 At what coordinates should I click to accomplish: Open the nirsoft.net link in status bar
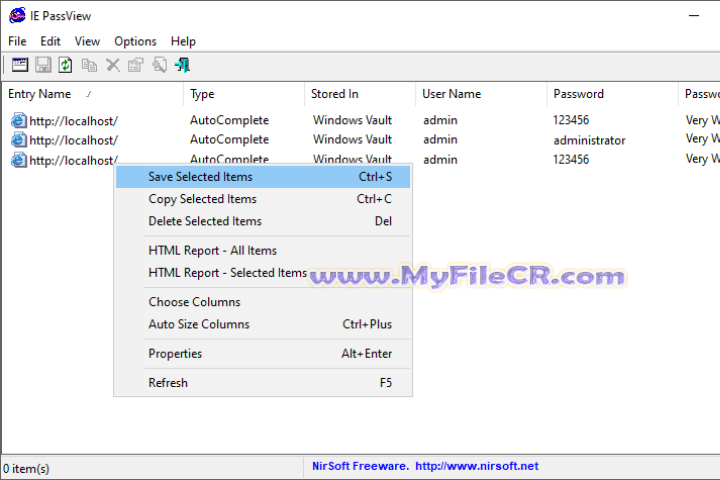[477, 466]
